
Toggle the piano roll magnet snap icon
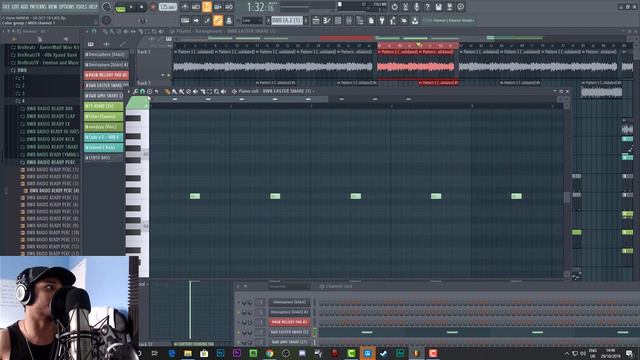[x=142, y=91]
